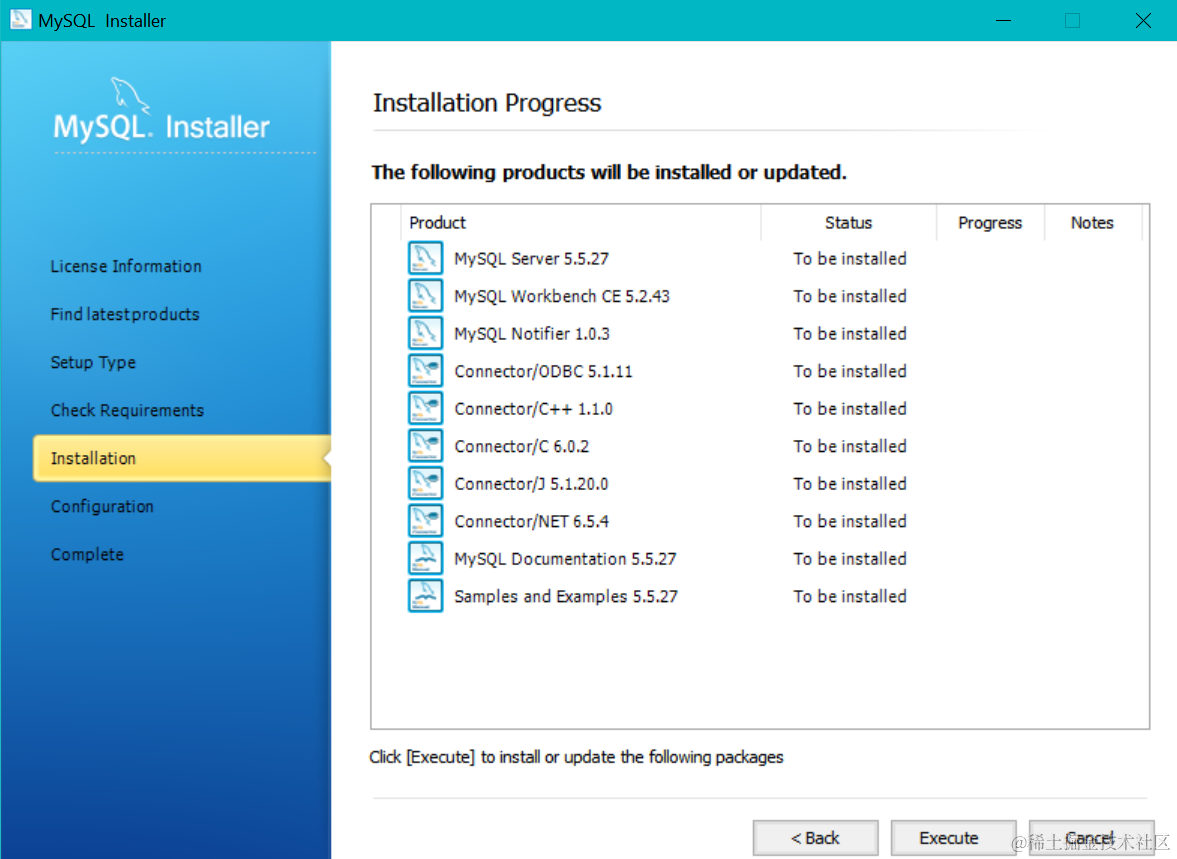Viewport: 1177px width, 859px height.
Task: Click the MySQL Workbench CE 5.2.43 icon
Action: [x=425, y=296]
